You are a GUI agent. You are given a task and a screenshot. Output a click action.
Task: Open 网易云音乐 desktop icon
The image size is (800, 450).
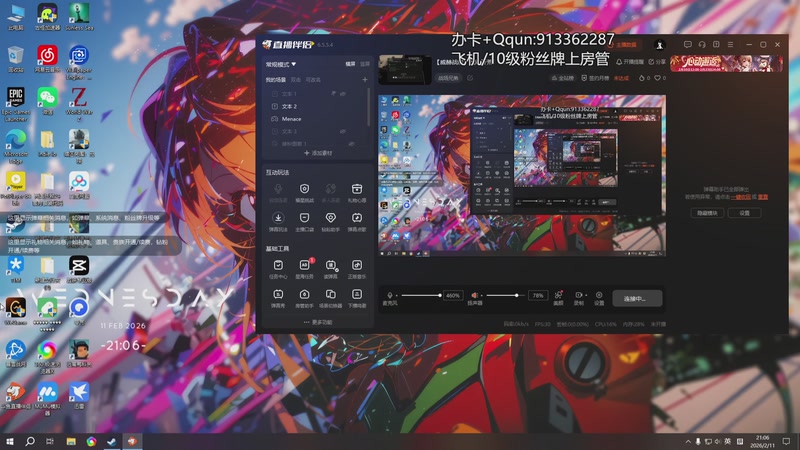click(47, 58)
